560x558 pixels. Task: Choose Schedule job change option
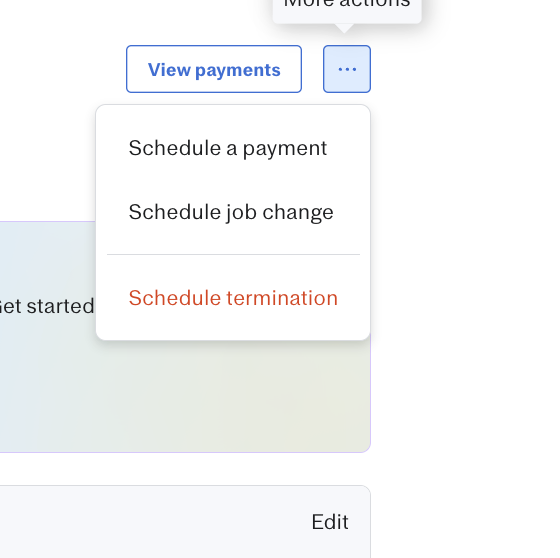[x=231, y=212]
